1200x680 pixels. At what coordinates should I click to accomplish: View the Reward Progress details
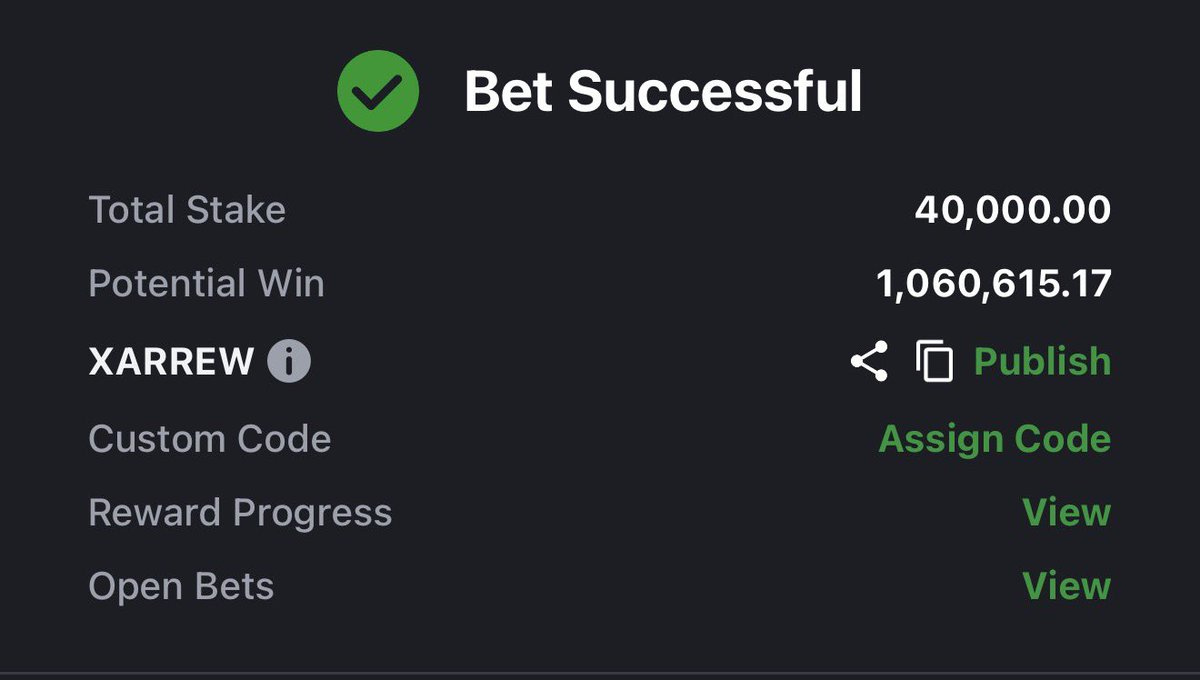click(x=1066, y=512)
